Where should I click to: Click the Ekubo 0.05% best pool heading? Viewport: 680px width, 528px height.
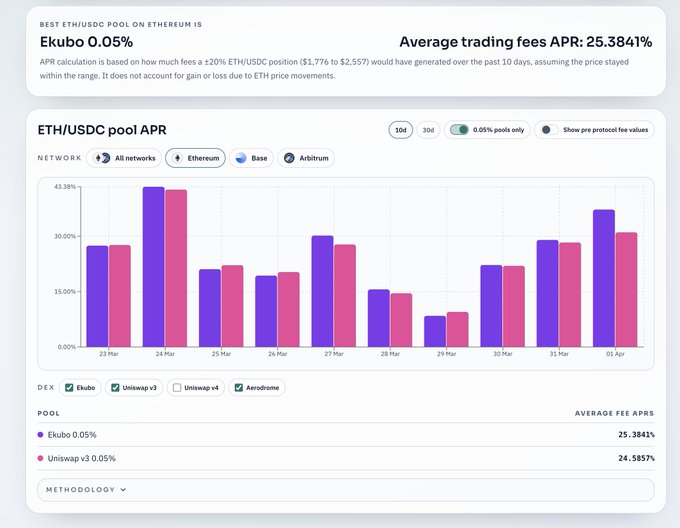(86, 42)
